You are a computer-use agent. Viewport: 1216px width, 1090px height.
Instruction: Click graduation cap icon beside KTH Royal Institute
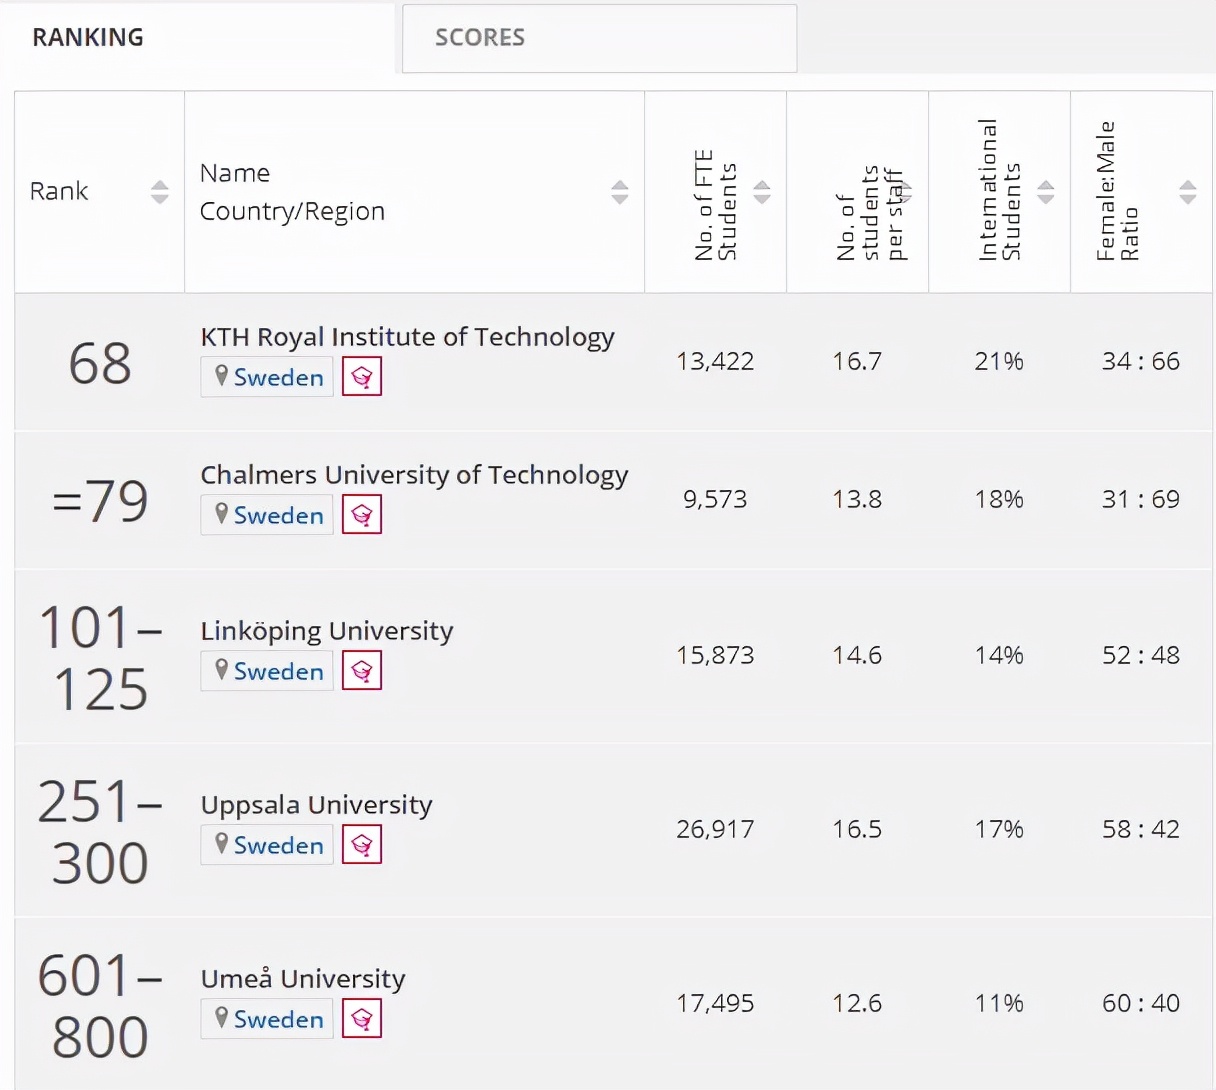(362, 377)
